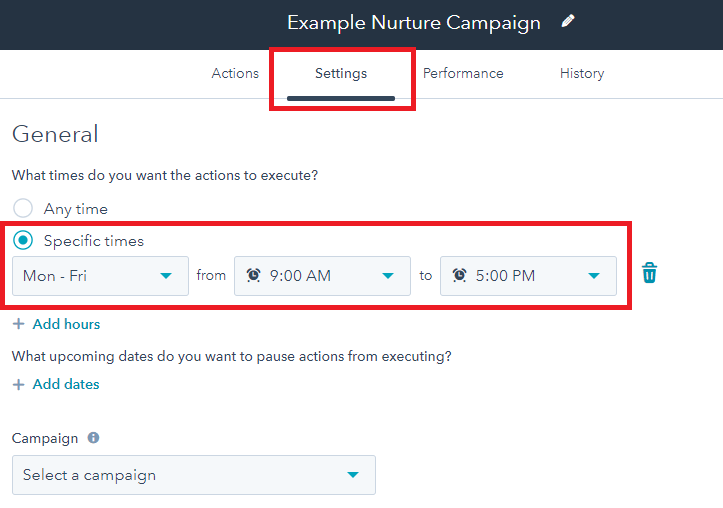The image size is (723, 508).
Task: Click alarm clock icon in 9:00 AM field
Action: [254, 275]
